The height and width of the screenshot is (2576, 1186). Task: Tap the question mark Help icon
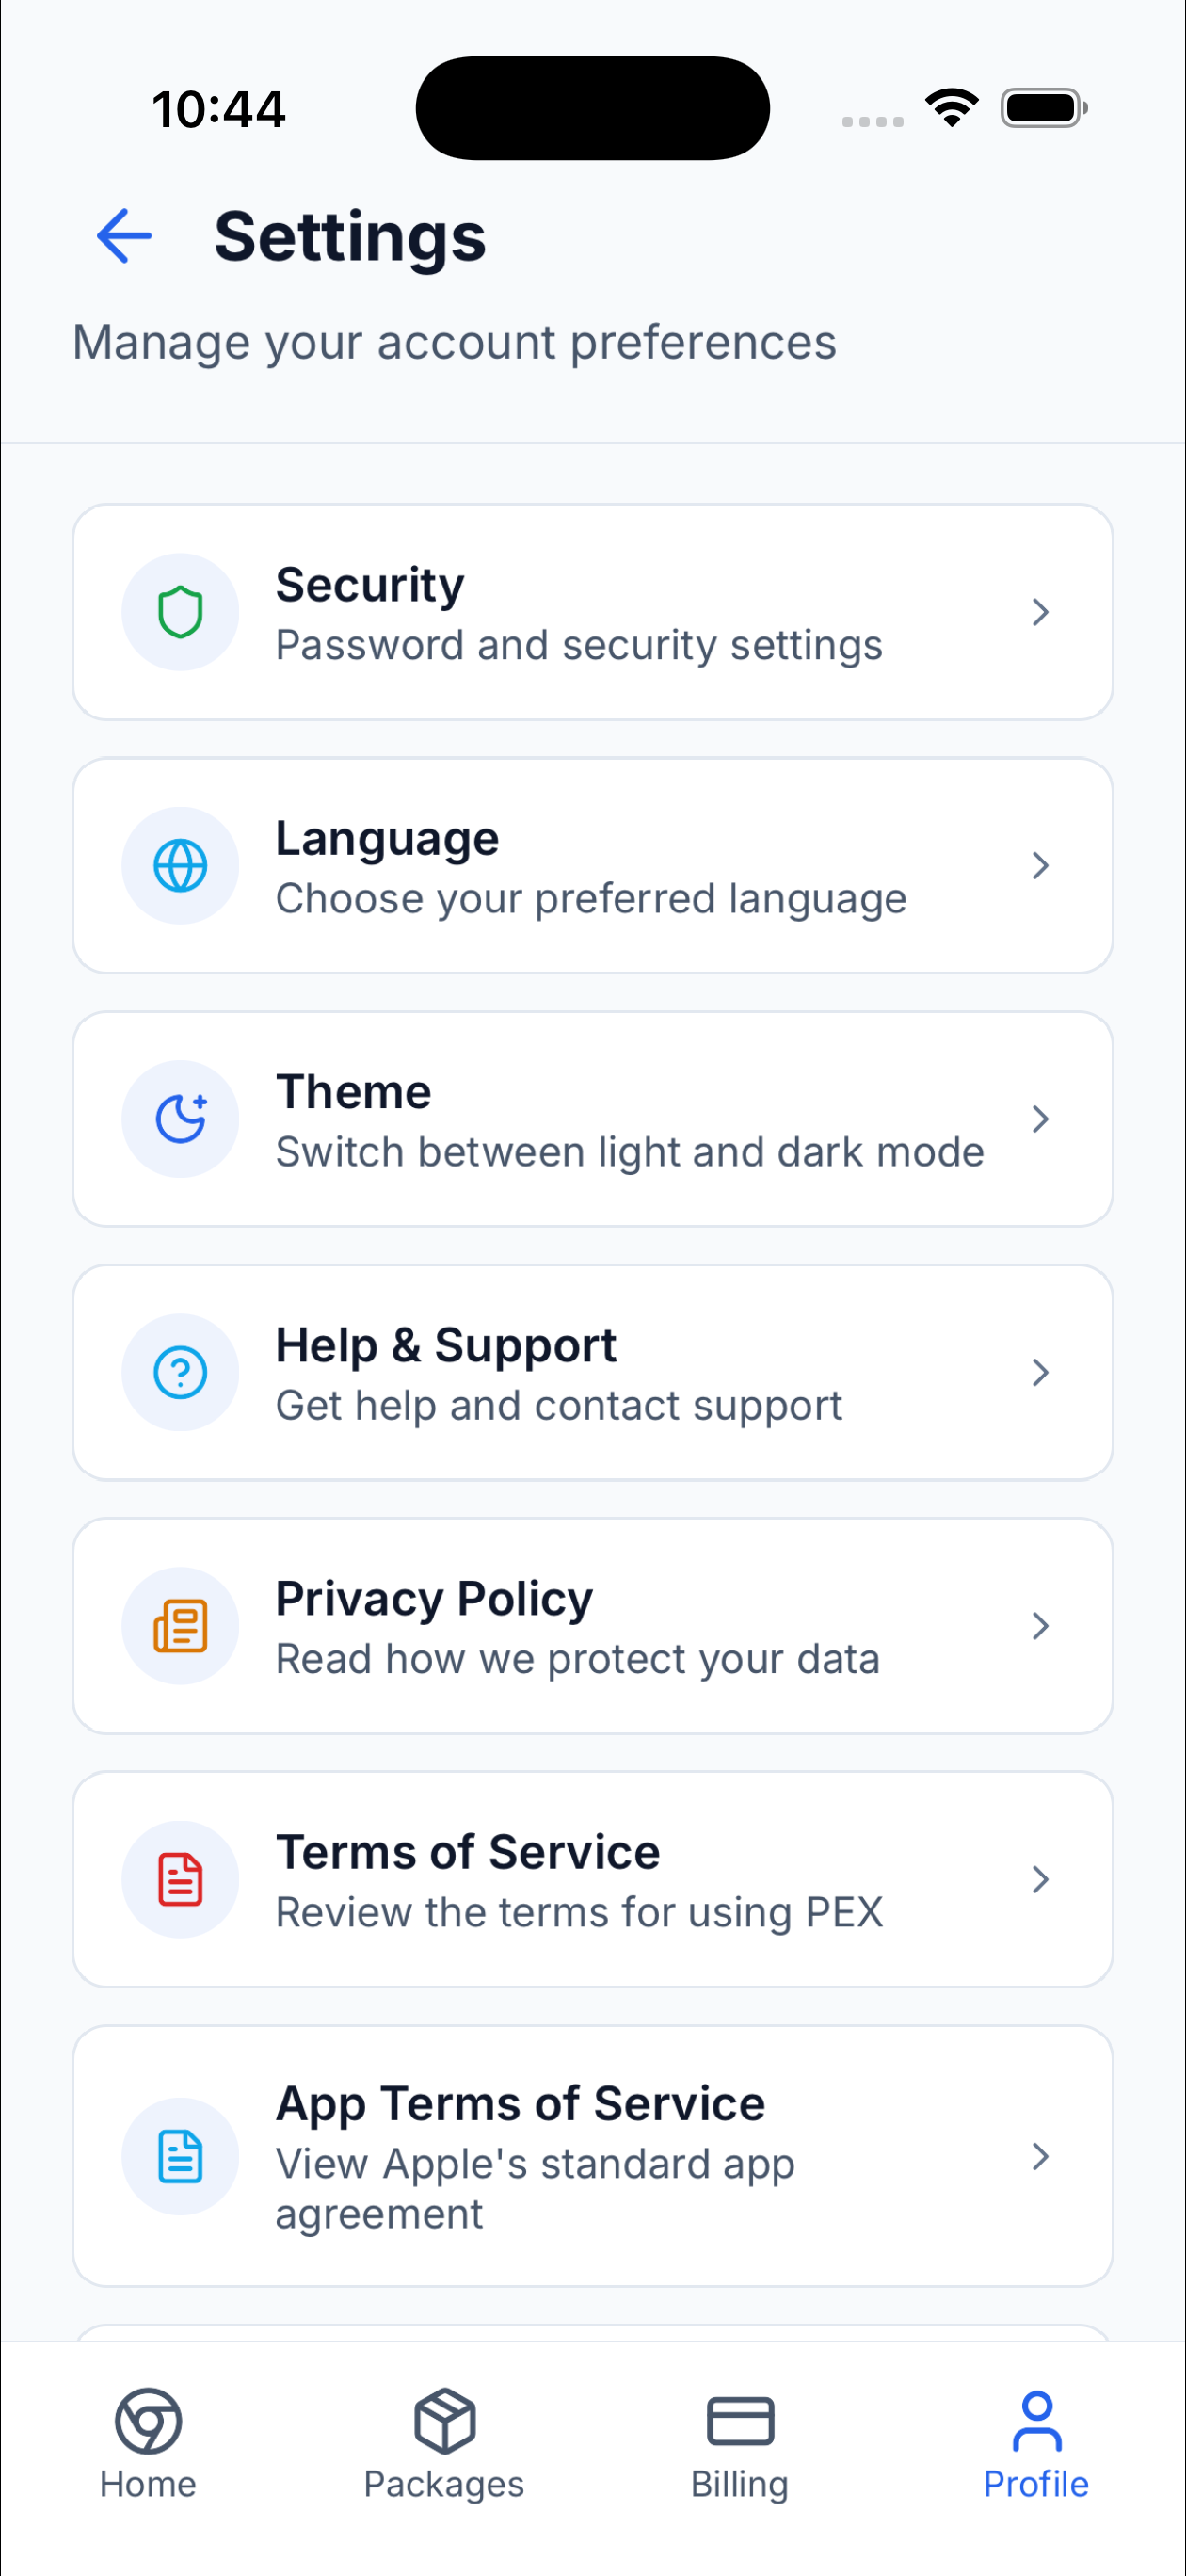point(180,1372)
